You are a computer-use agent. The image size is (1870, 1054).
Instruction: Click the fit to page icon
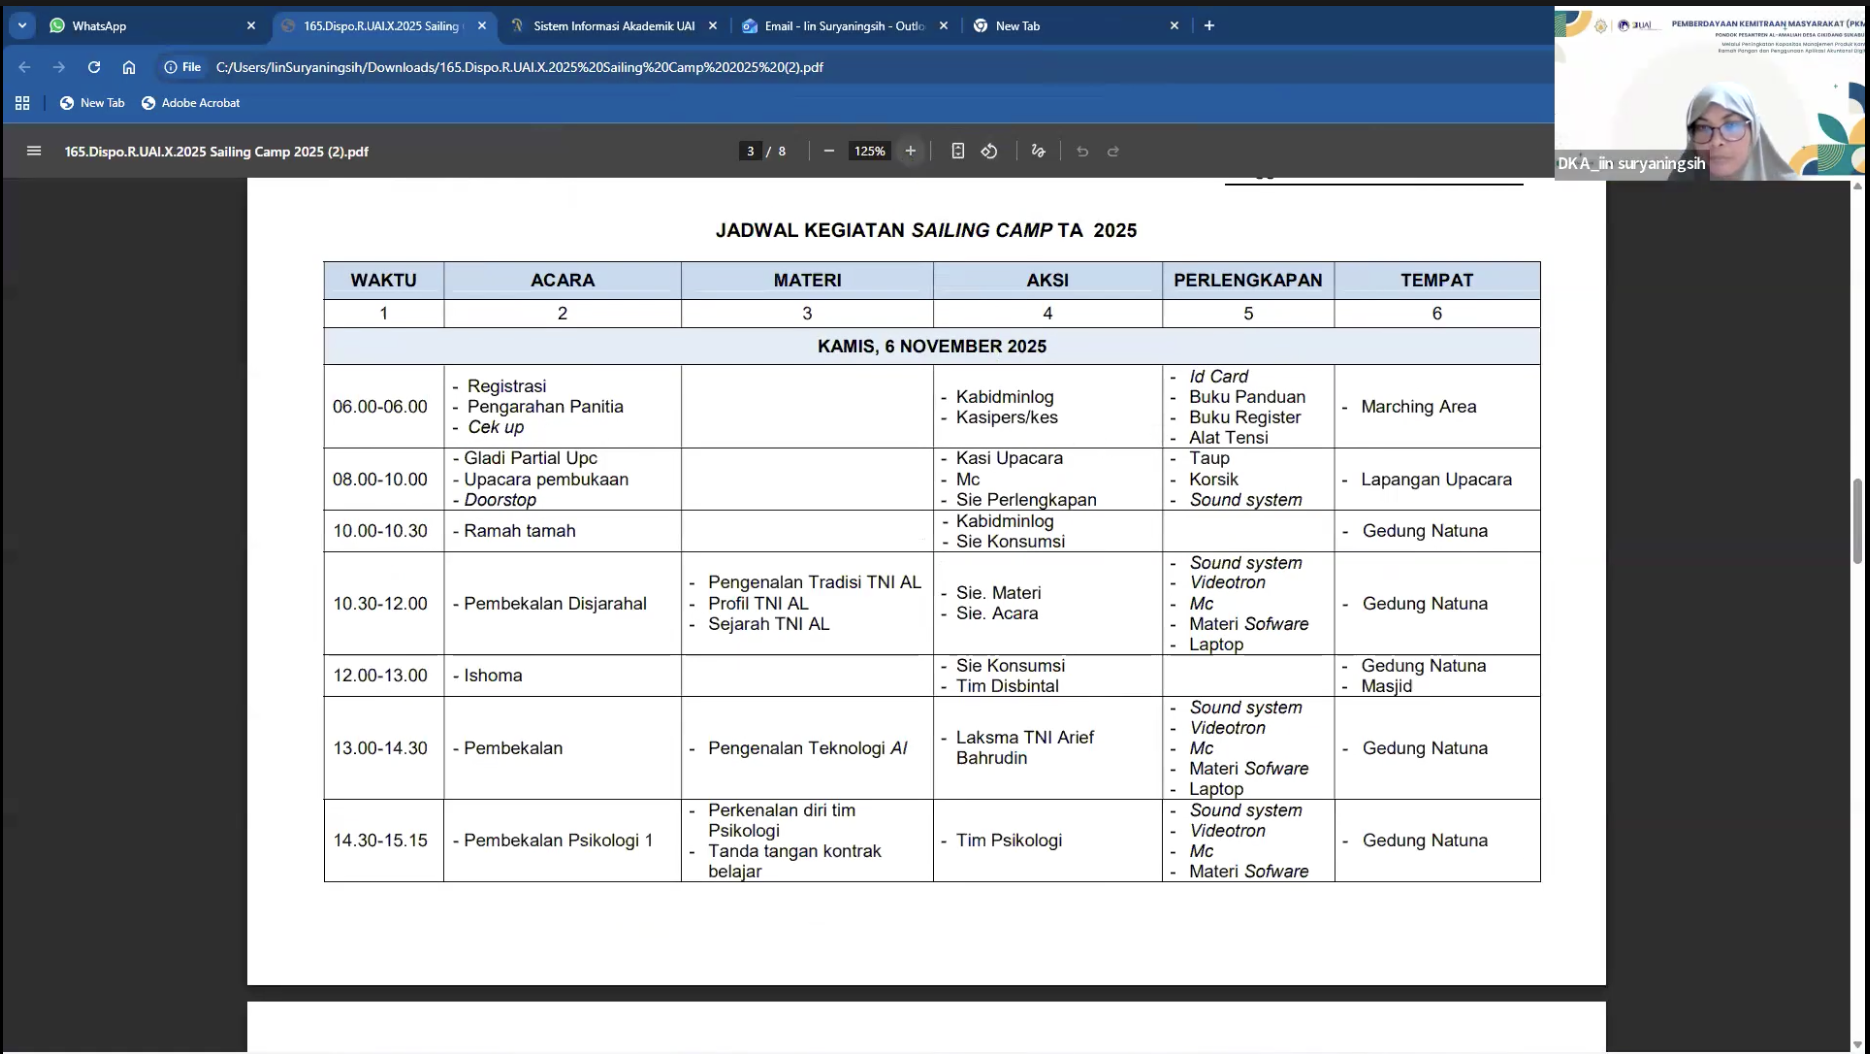click(957, 151)
